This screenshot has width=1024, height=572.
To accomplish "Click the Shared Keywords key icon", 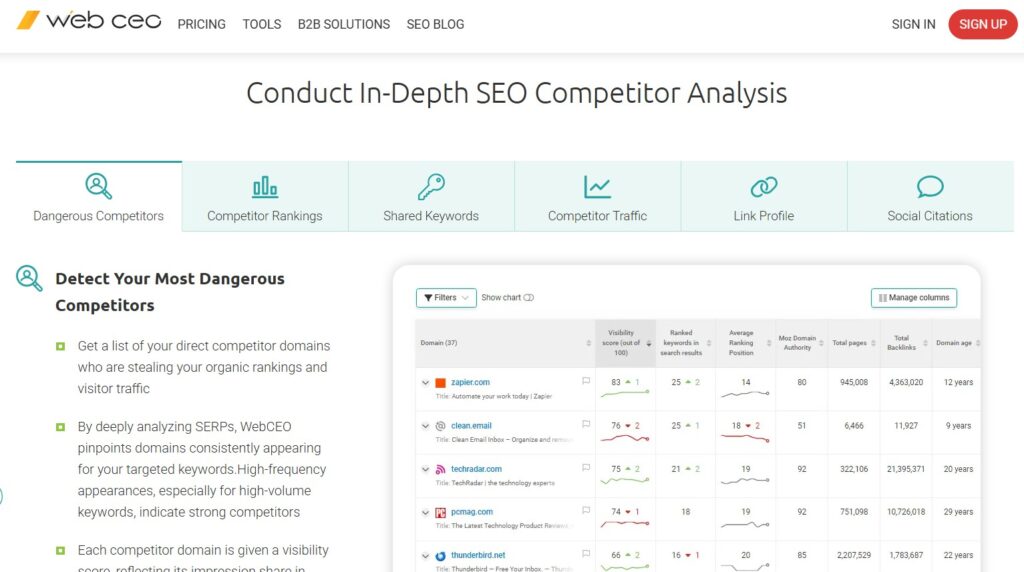I will click(x=431, y=186).
